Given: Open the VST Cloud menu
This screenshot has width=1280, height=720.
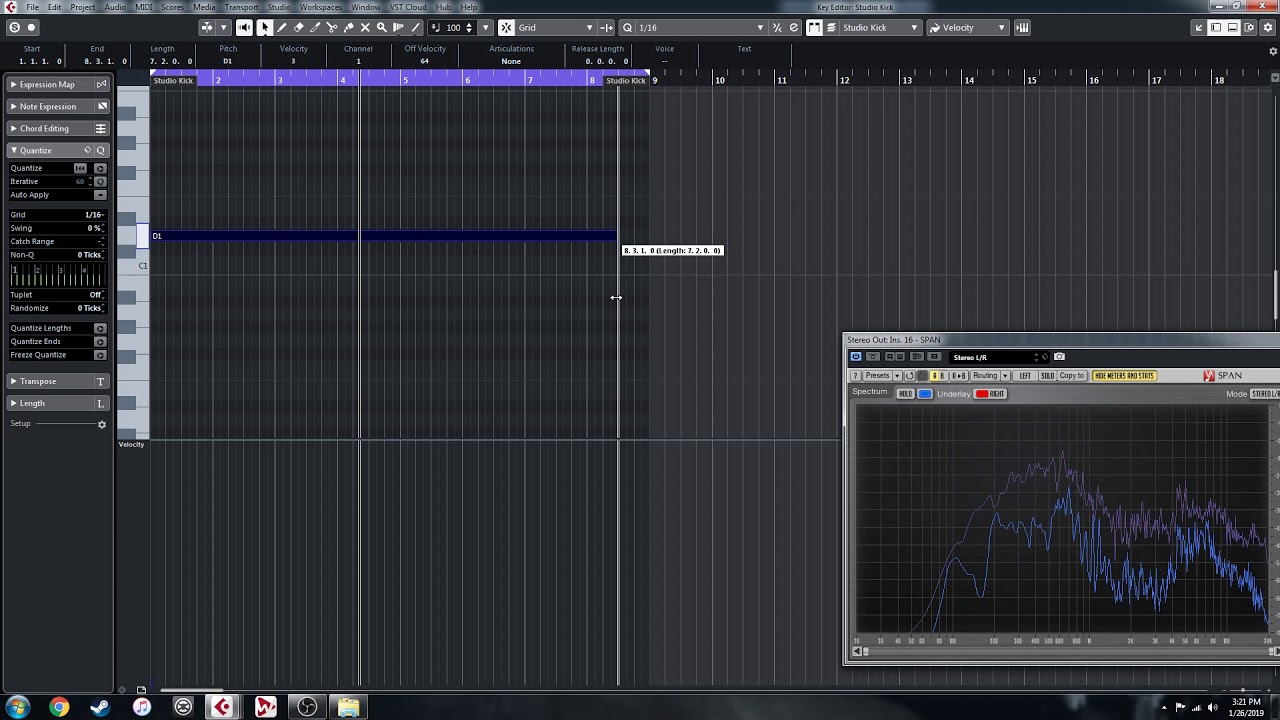Looking at the screenshot, I should pos(408,7).
